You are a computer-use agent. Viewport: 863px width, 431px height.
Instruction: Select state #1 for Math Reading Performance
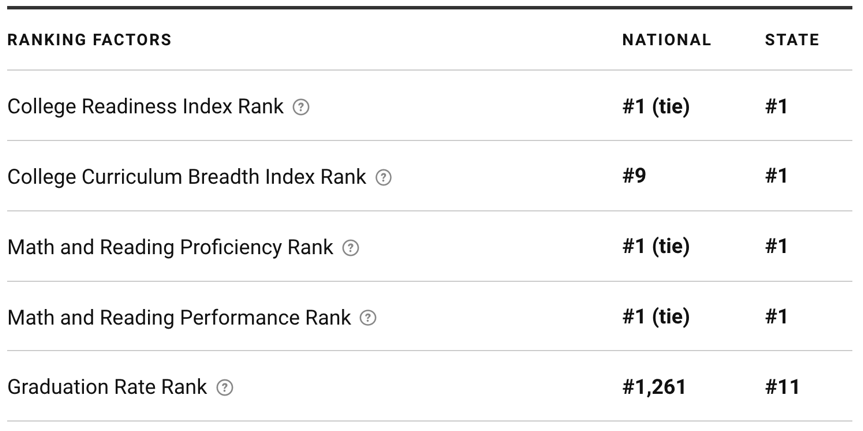tap(776, 317)
